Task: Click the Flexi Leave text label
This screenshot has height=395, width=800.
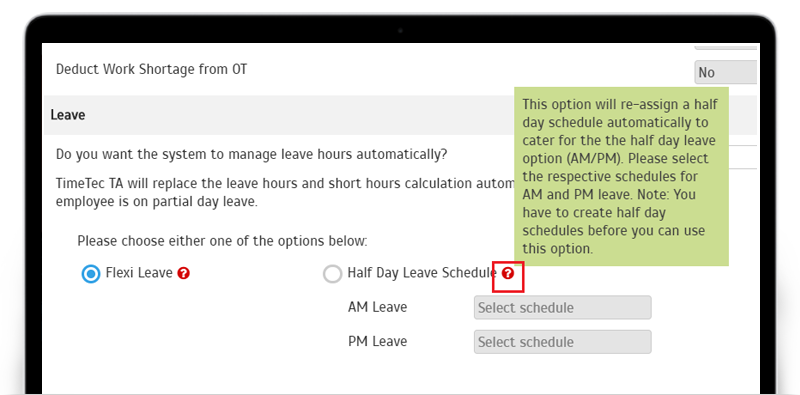Action: click(x=139, y=273)
